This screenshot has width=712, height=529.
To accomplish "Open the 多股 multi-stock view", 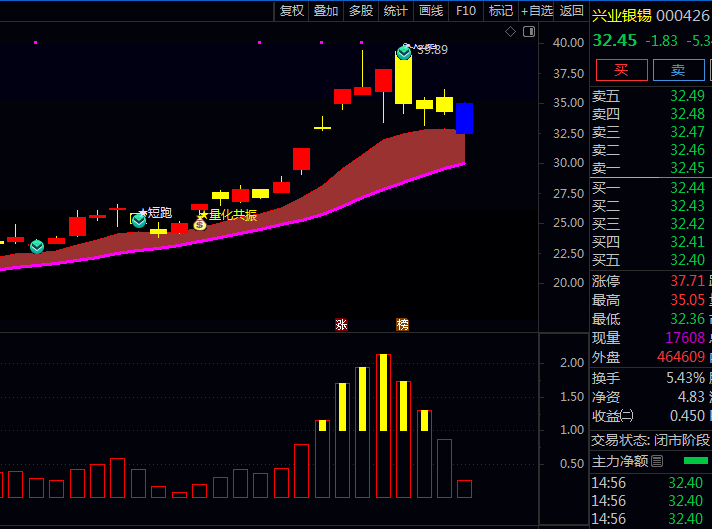I will [x=361, y=10].
